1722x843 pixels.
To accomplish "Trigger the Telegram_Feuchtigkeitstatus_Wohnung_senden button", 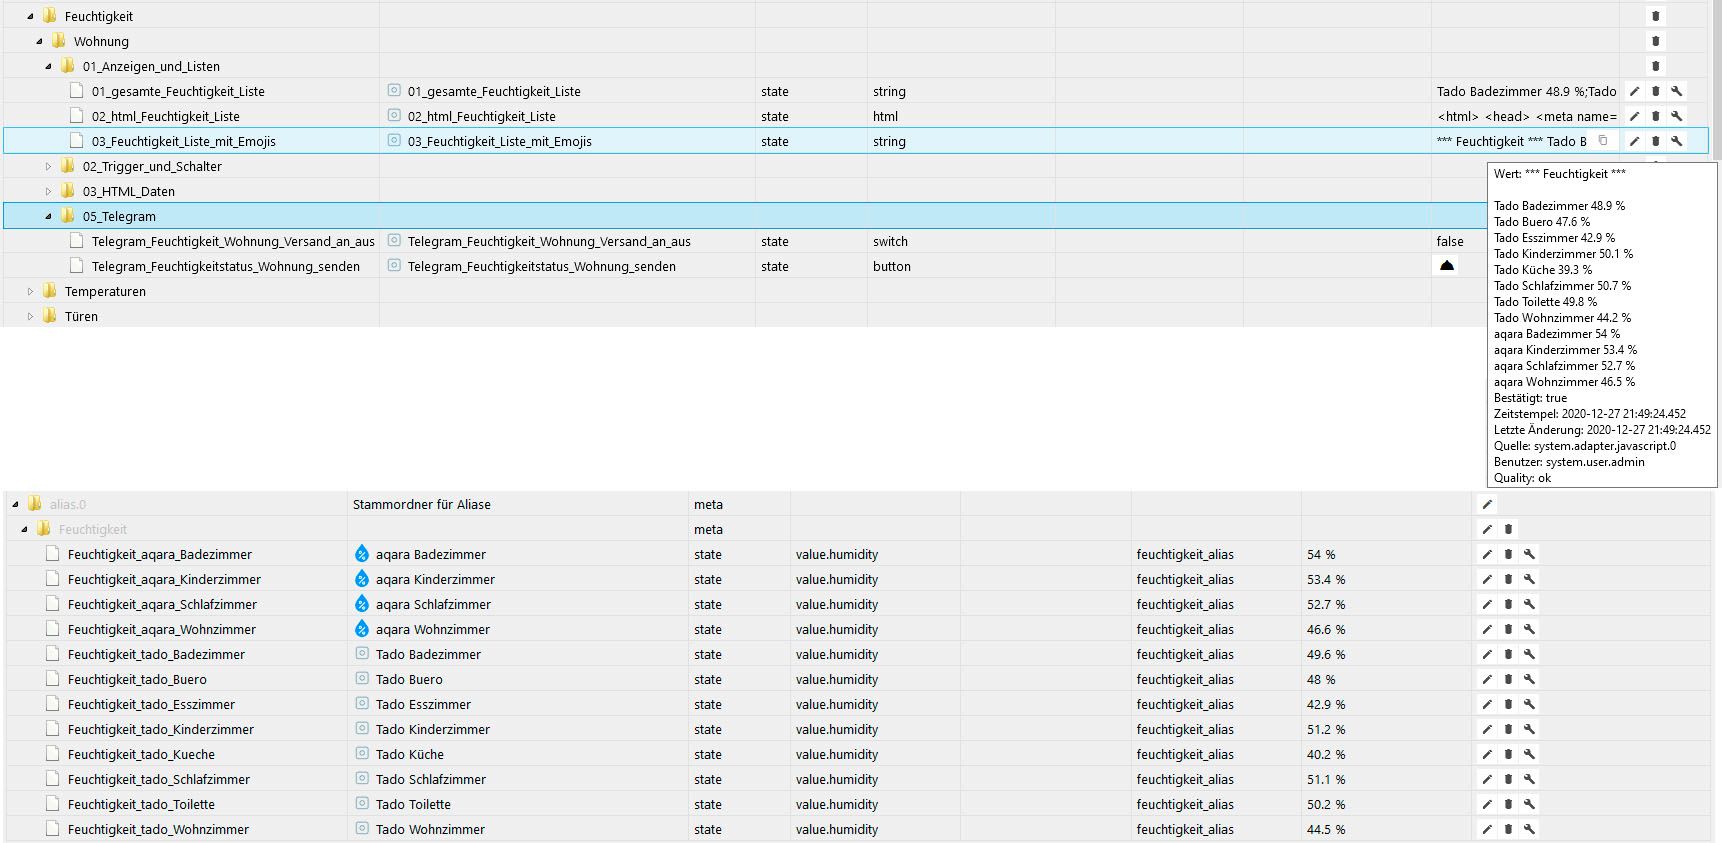I will point(1447,265).
